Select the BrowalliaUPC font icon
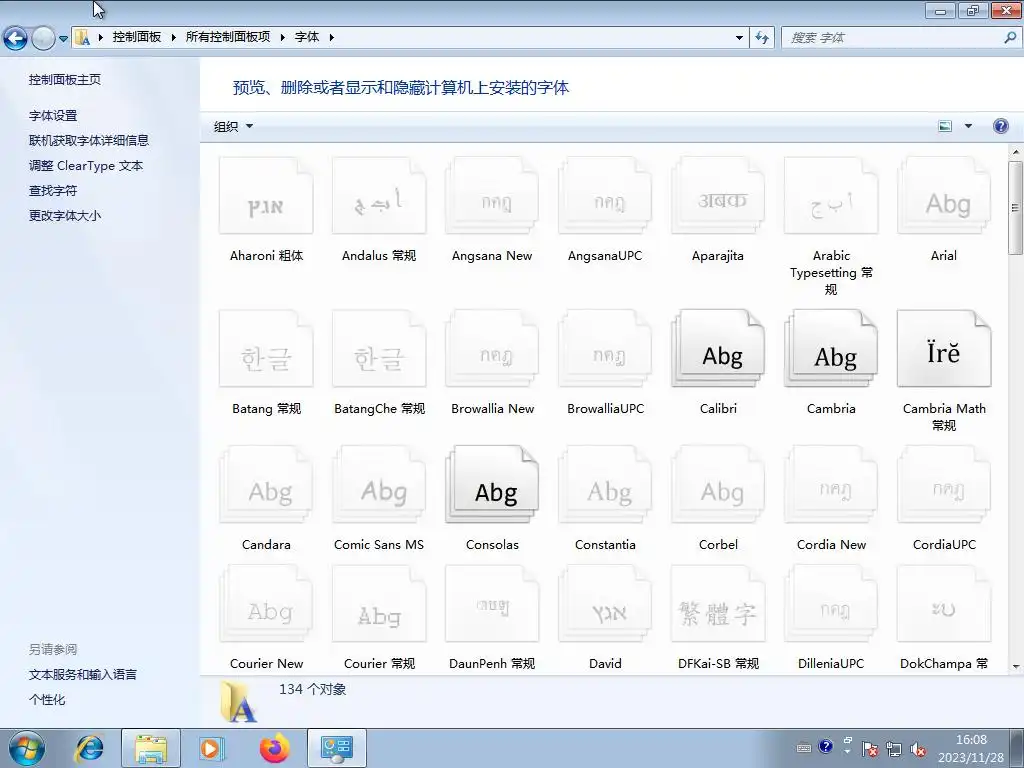Viewport: 1024px width, 768px height. pos(605,349)
